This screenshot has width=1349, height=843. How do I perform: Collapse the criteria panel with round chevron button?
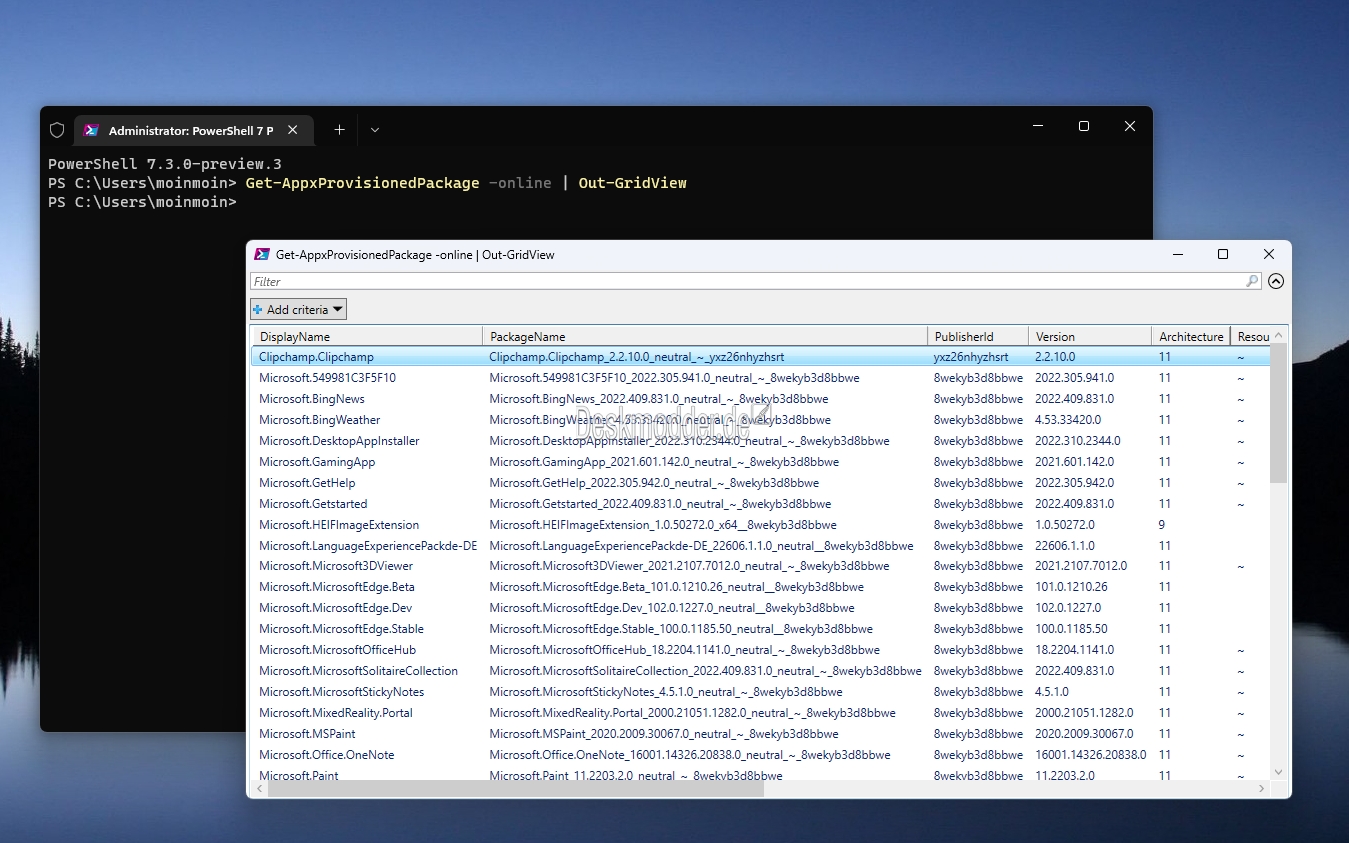pos(1276,282)
